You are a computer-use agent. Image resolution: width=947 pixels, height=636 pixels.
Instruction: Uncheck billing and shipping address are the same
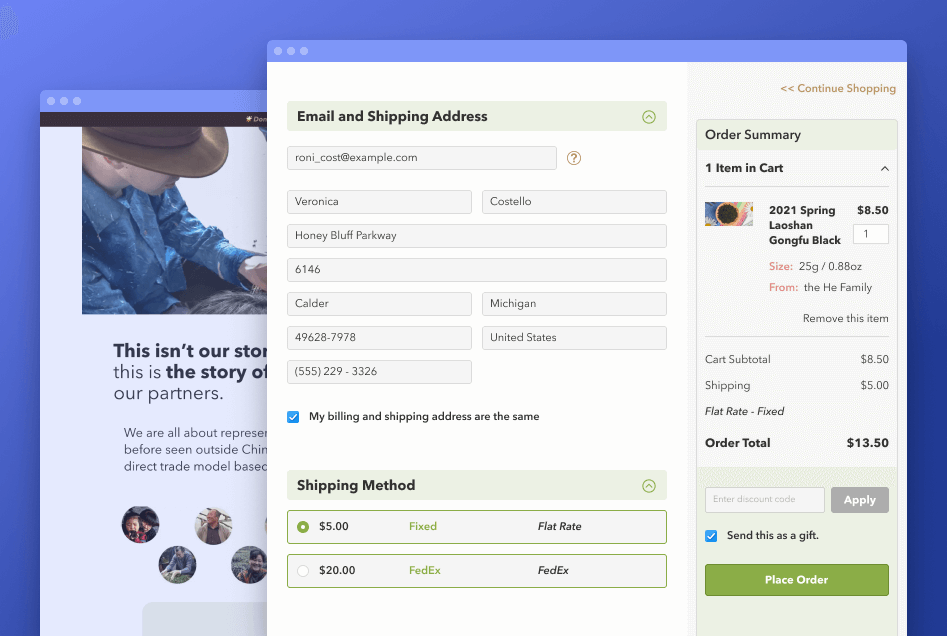293,416
